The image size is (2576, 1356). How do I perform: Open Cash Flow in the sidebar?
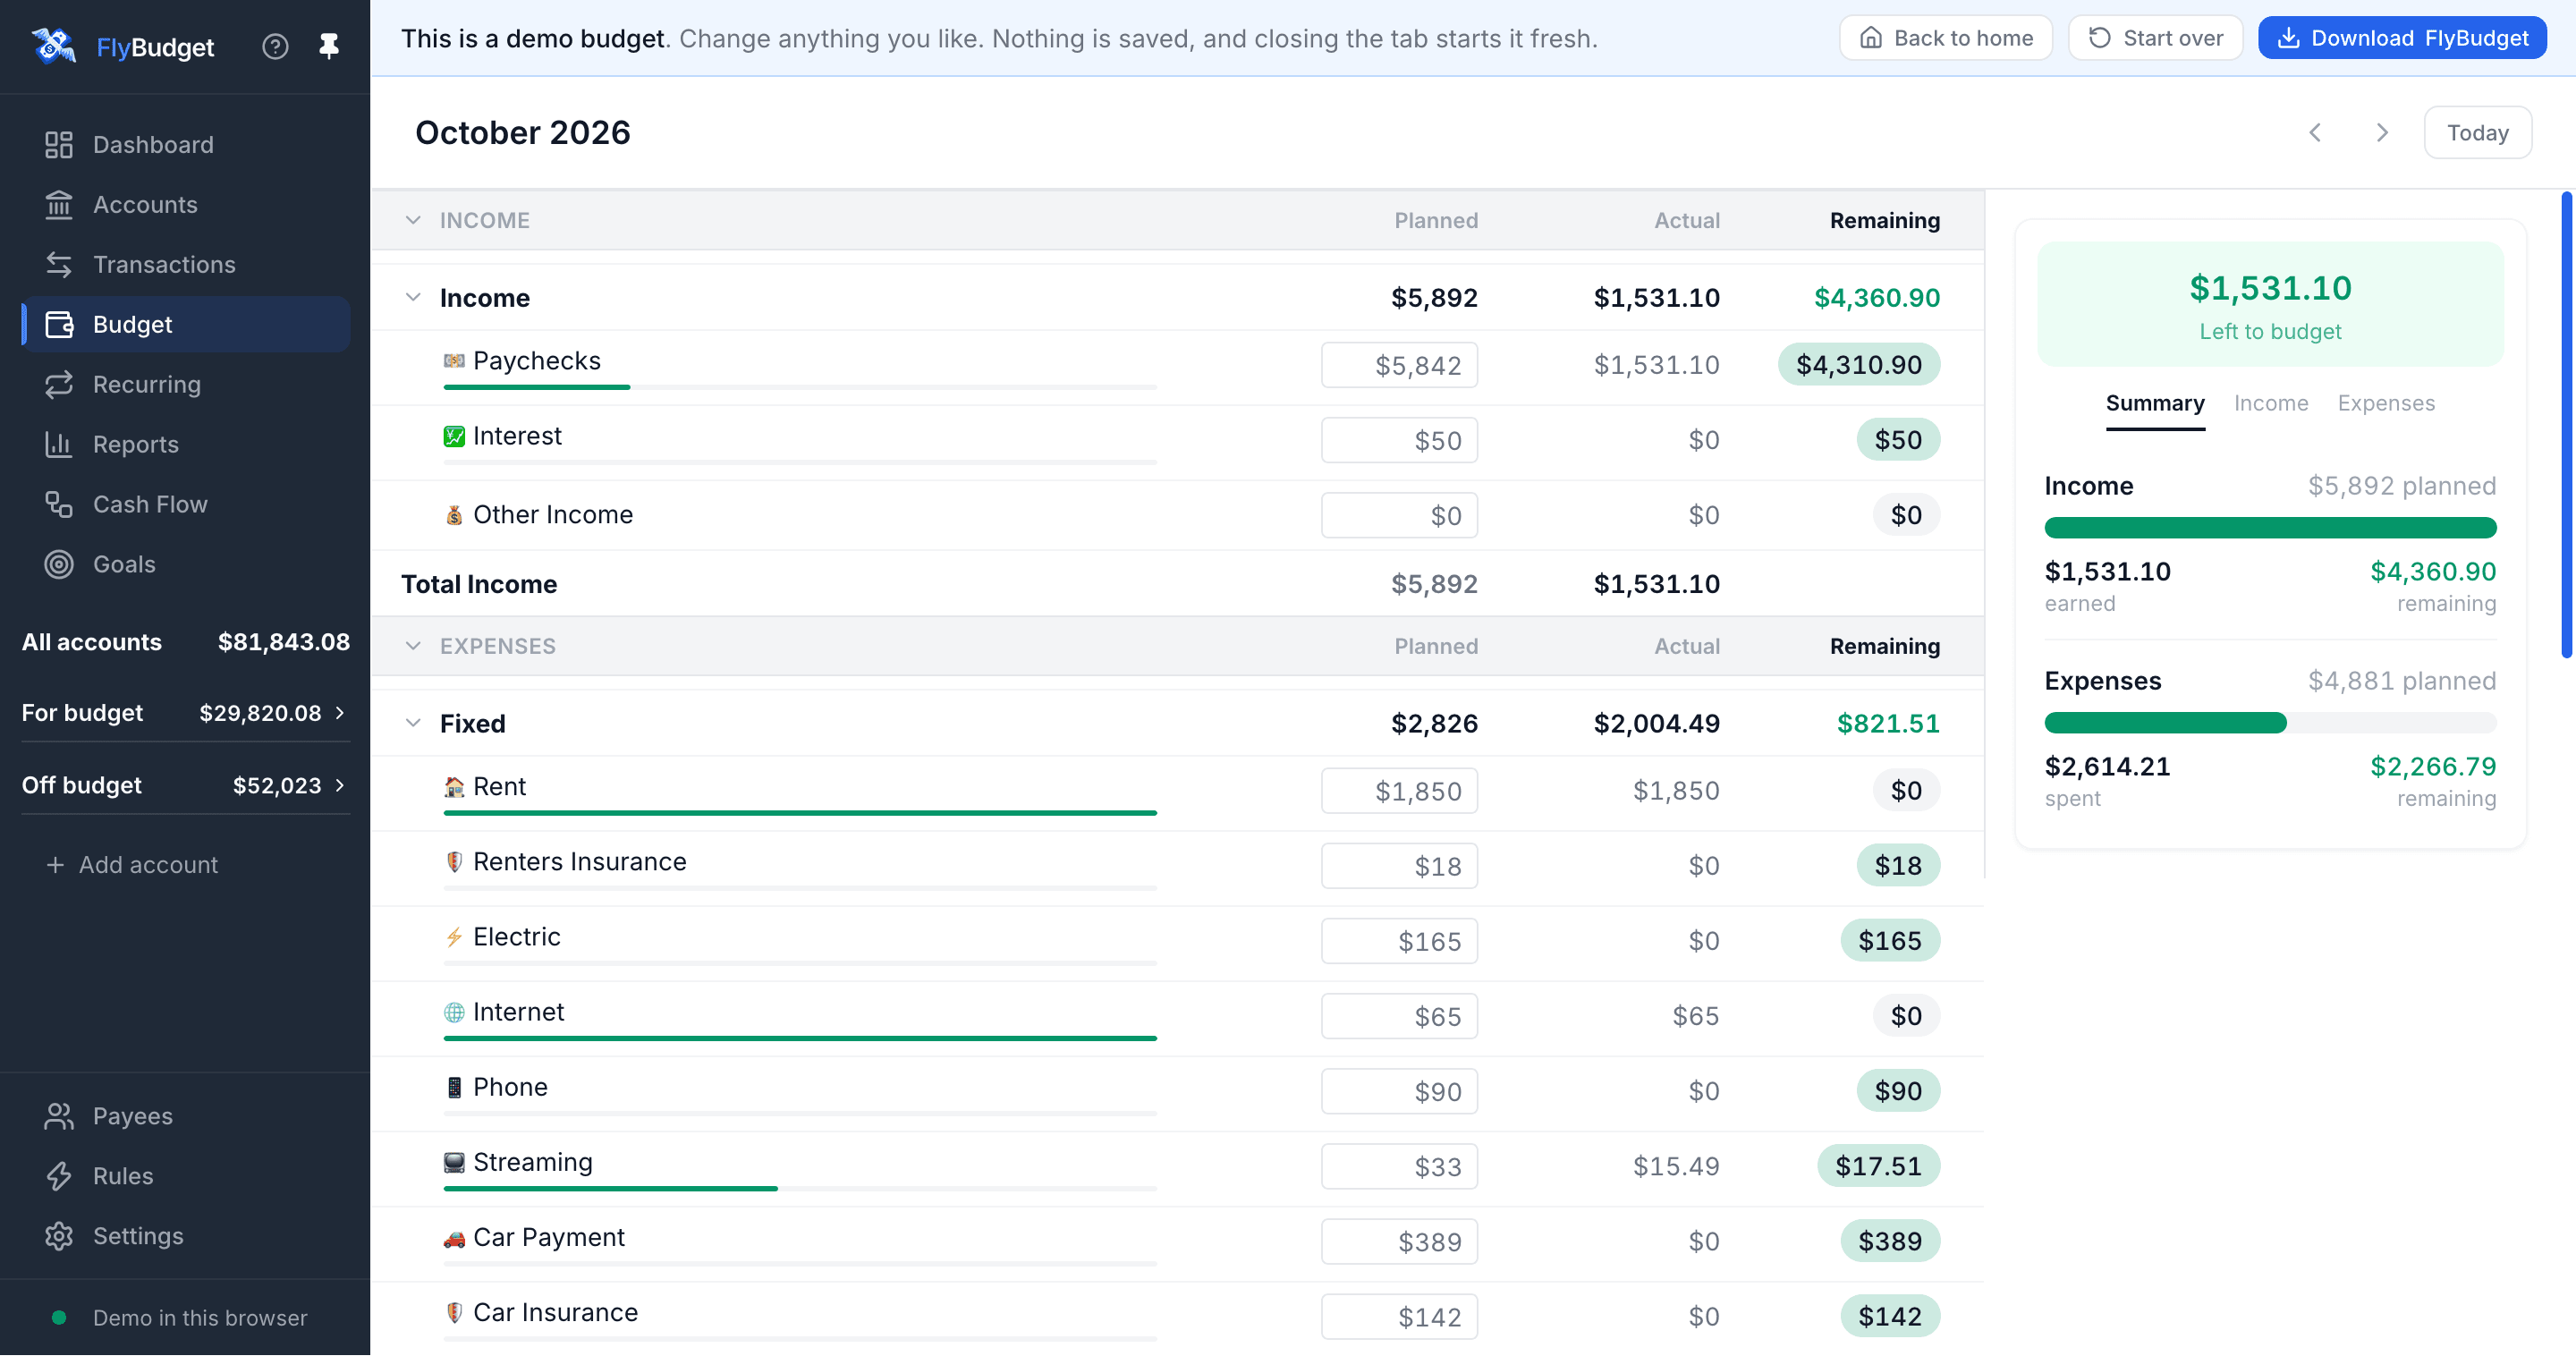pos(186,504)
